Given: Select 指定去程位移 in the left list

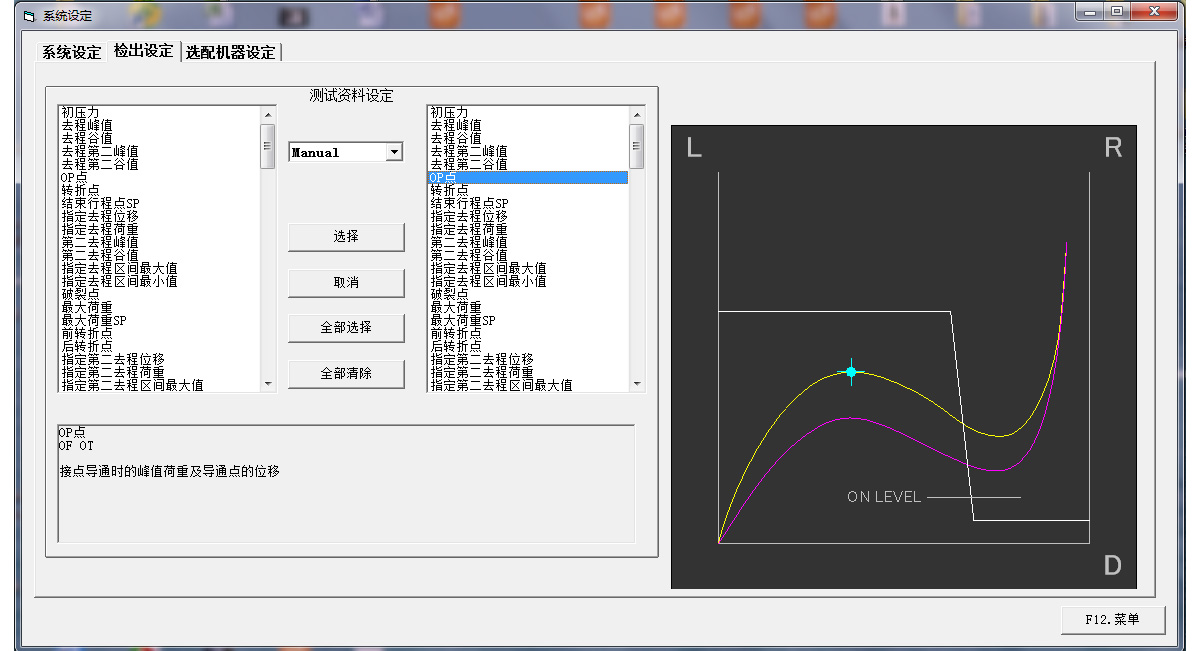Looking at the screenshot, I should pyautogui.click(x=159, y=216).
